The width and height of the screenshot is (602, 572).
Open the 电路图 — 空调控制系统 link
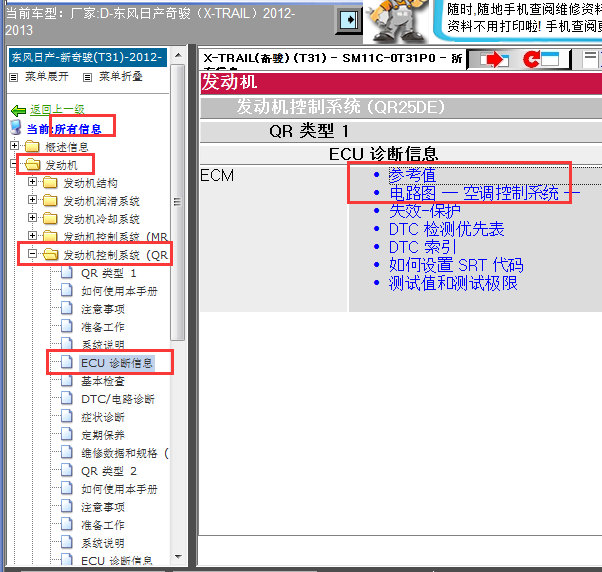(x=485, y=193)
